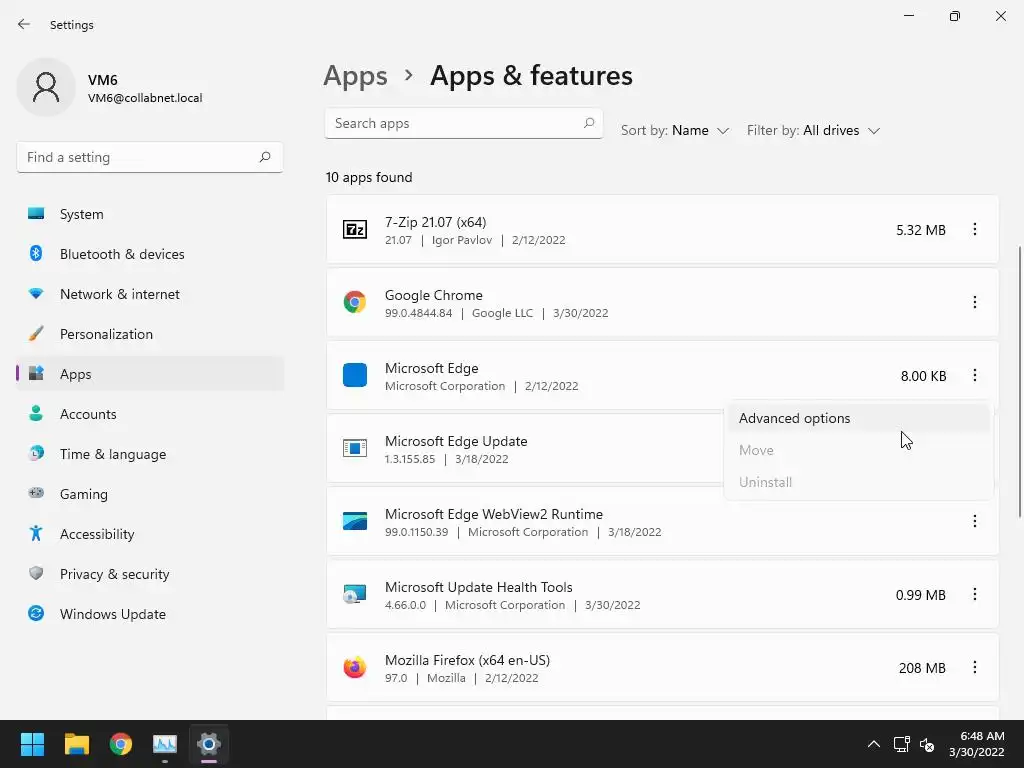Image resolution: width=1024 pixels, height=768 pixels.
Task: Open the Filter by All drives dropdown
Action: click(x=813, y=131)
